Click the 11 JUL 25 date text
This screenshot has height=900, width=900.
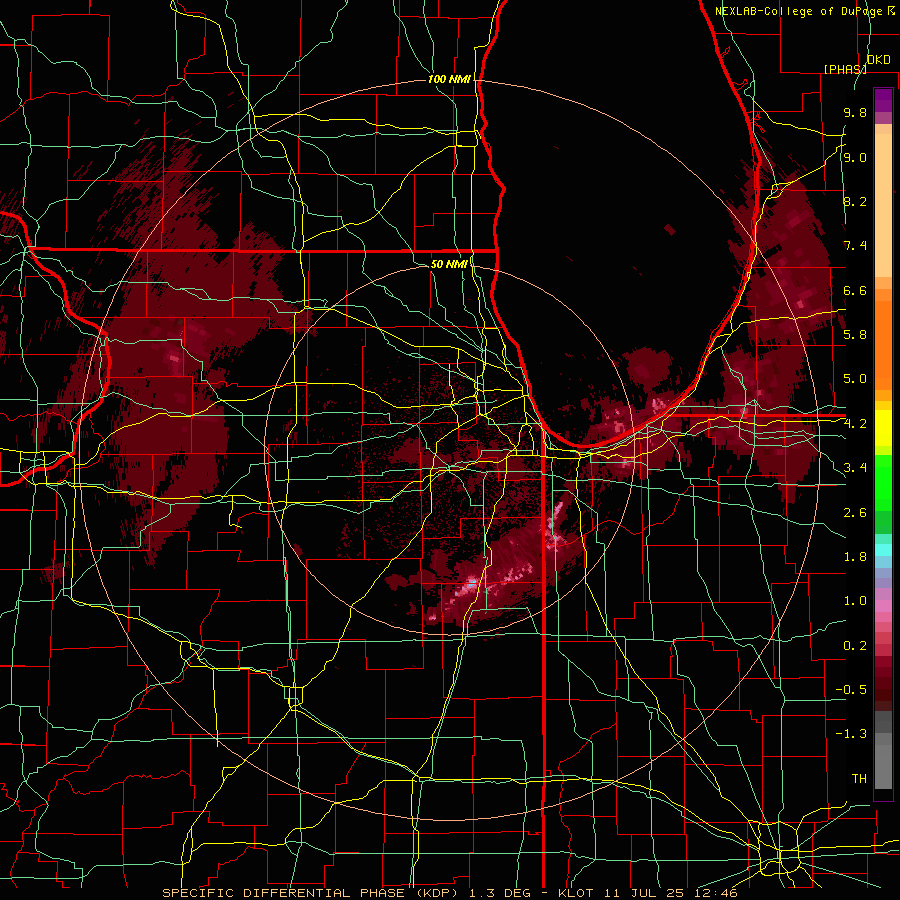click(646, 893)
